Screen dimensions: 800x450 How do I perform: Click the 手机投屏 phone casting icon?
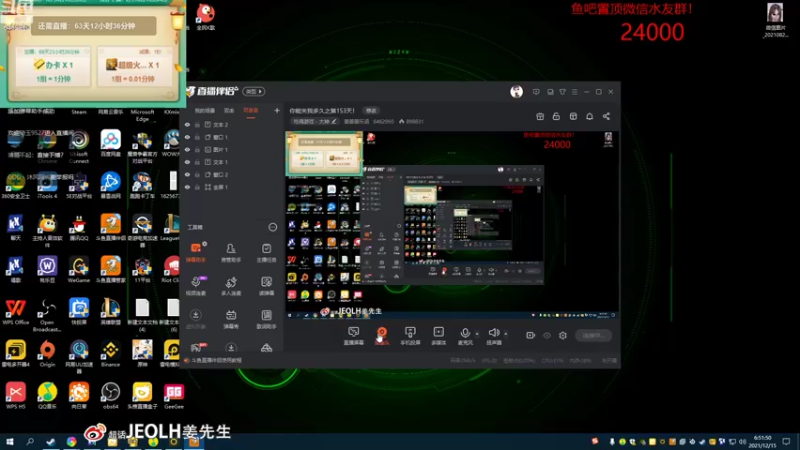click(x=410, y=336)
